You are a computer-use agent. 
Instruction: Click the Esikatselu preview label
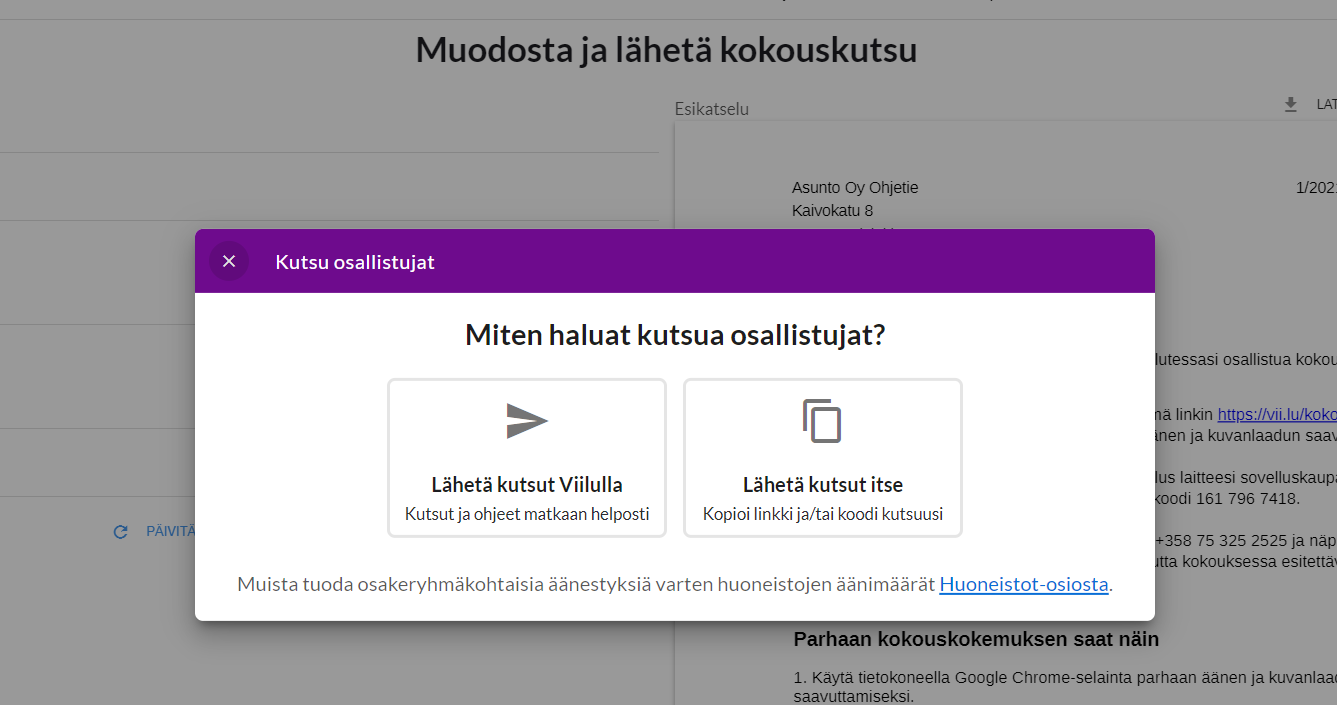pos(711,109)
